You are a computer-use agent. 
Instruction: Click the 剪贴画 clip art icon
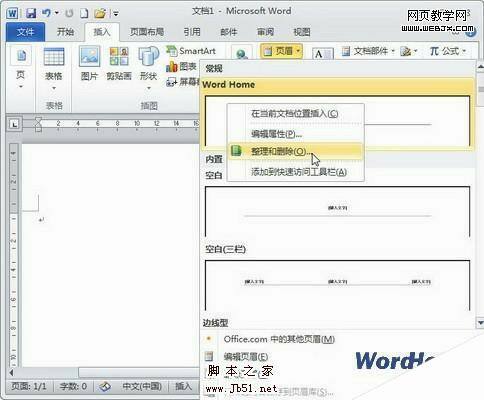point(119,56)
